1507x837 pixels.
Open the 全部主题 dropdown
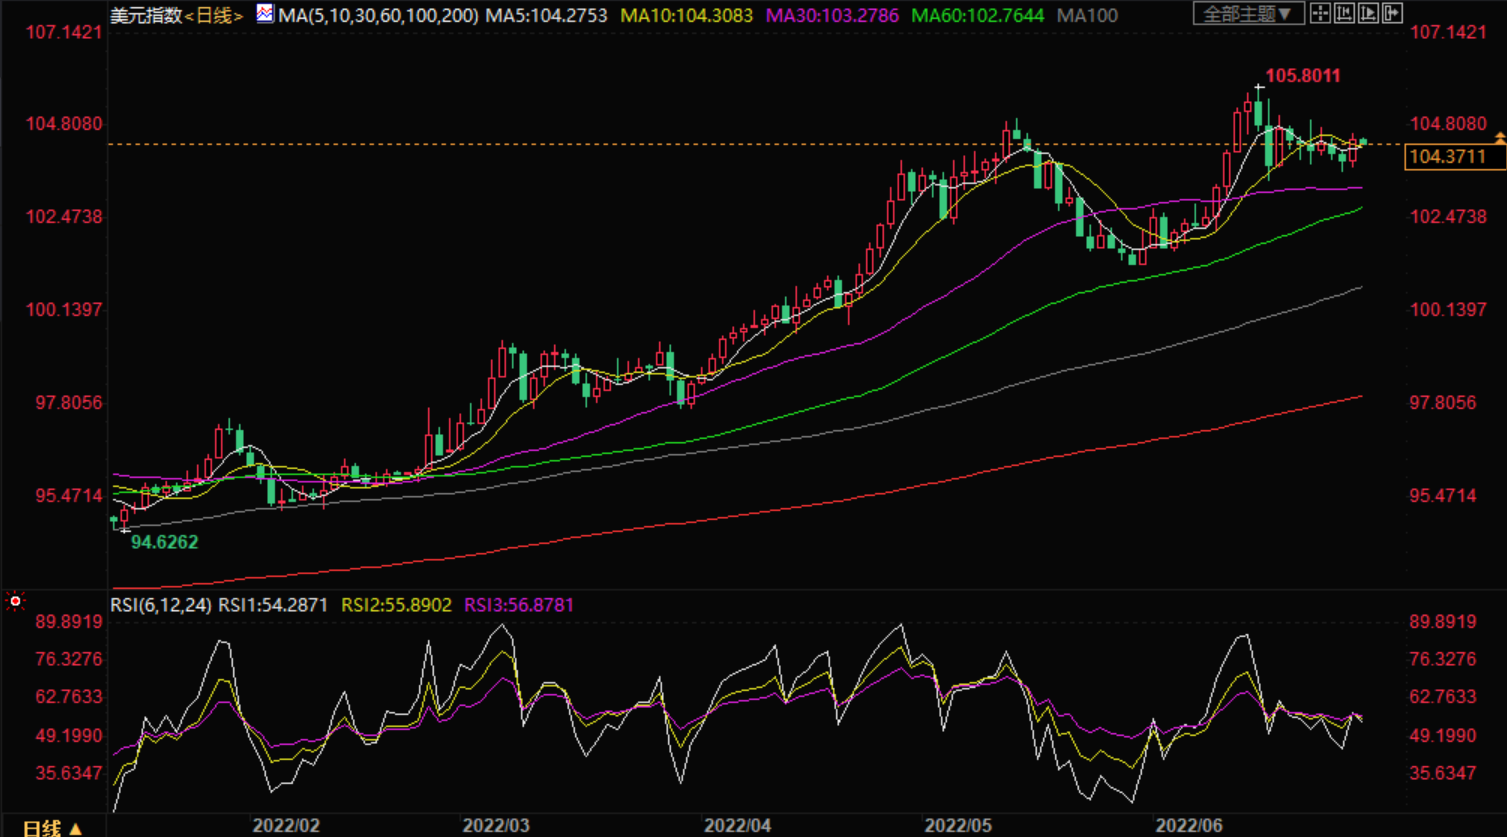click(1248, 14)
